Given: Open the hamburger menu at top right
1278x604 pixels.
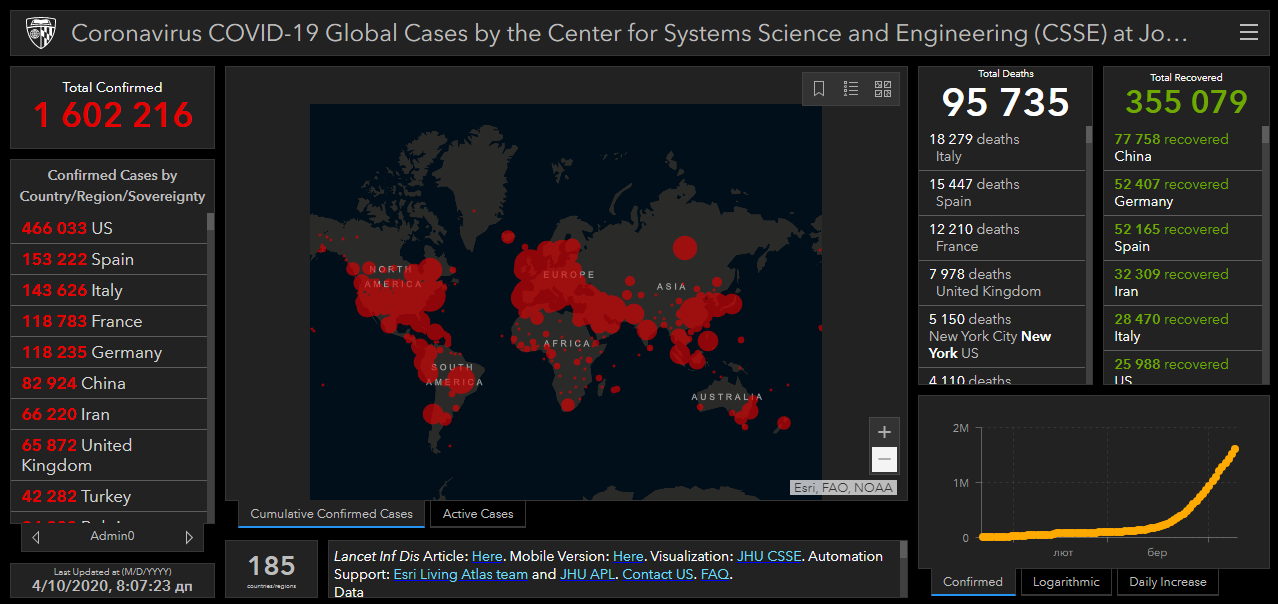Looking at the screenshot, I should (1248, 33).
